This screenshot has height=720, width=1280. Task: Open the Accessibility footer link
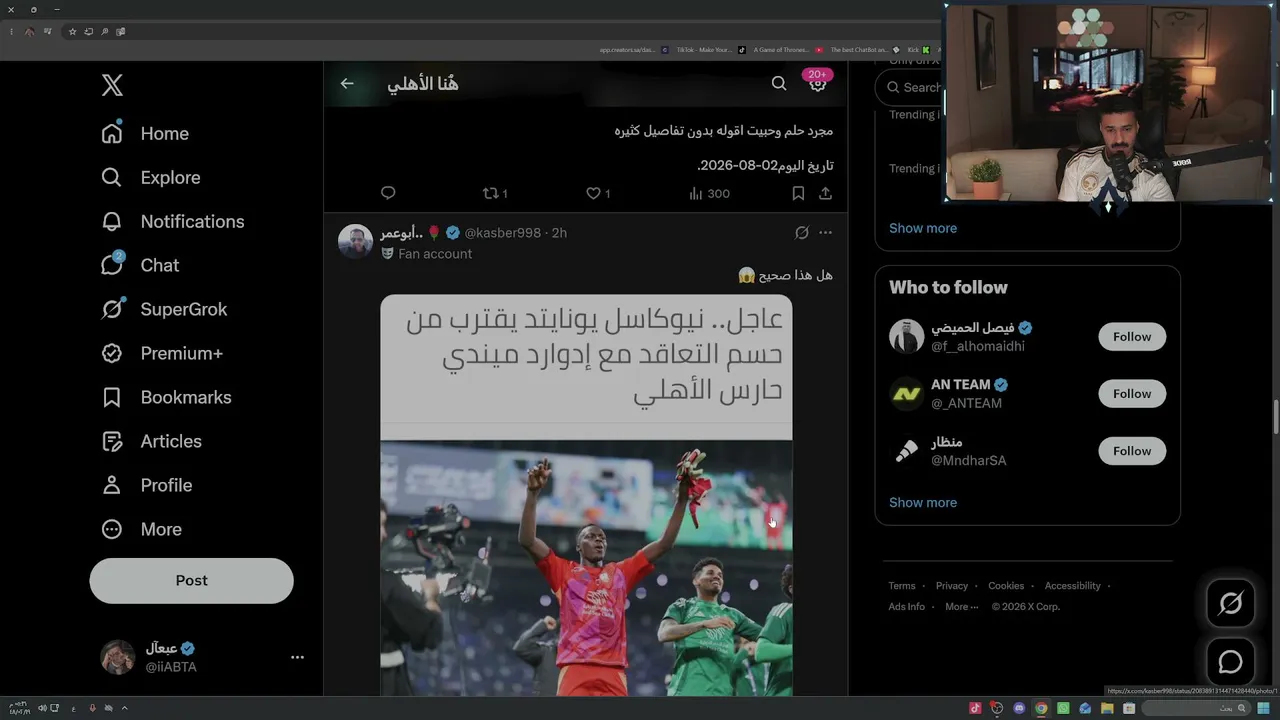click(1073, 586)
